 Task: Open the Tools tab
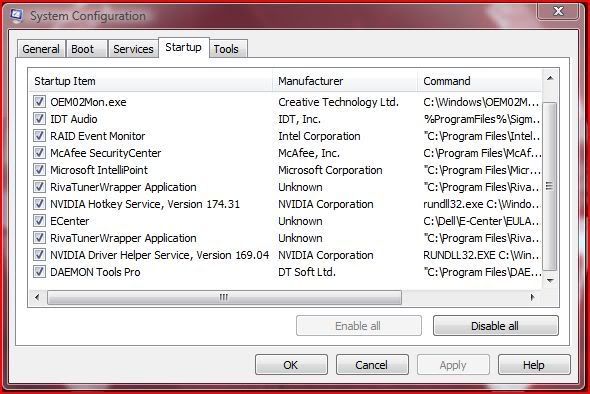coord(228,49)
